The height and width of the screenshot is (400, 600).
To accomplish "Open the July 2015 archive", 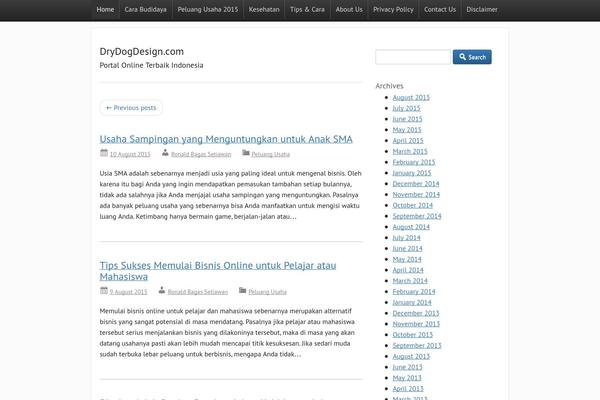I will [406, 108].
